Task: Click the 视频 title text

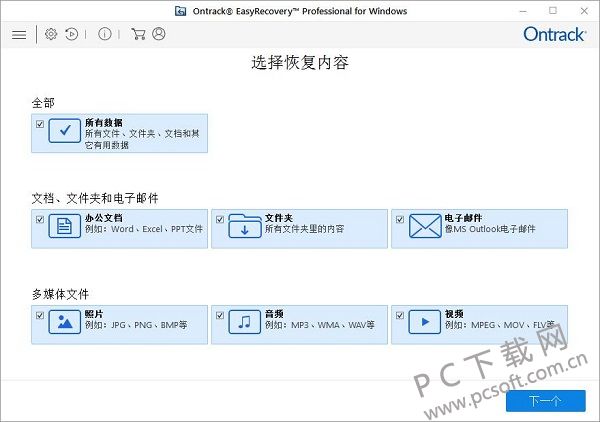Action: [x=454, y=314]
